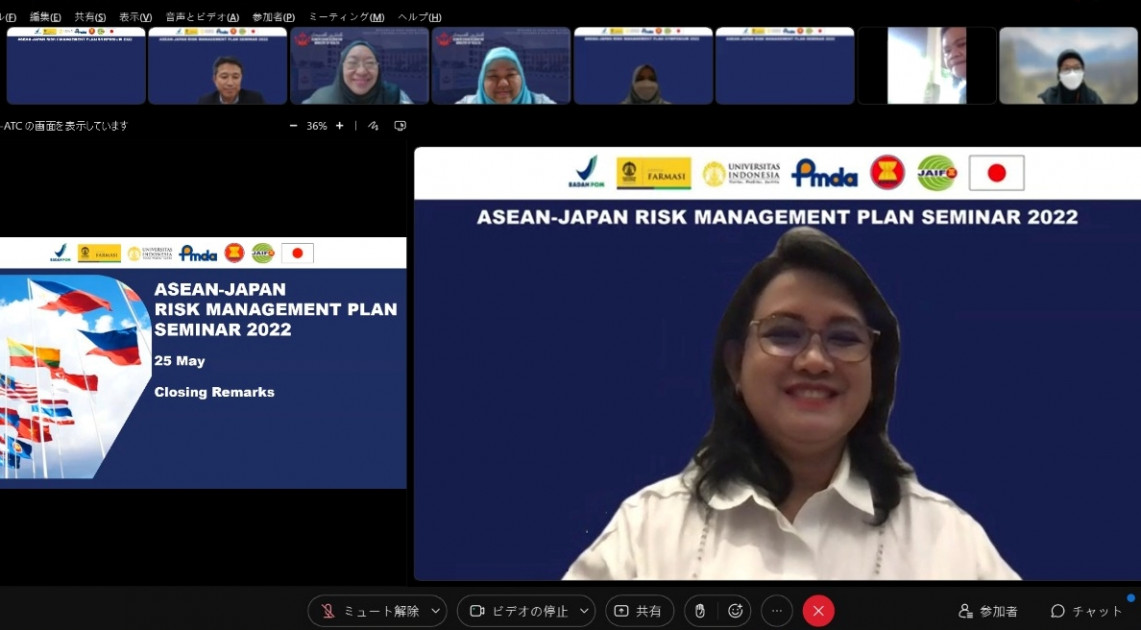
Task: Open the more options ellipsis button
Action: 777,611
